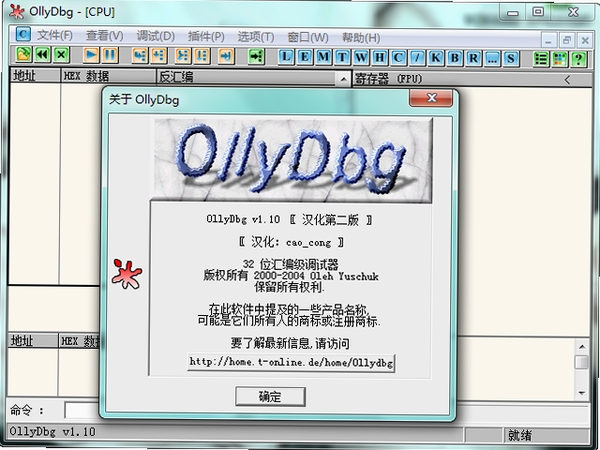The height and width of the screenshot is (450, 600).
Task: Open Run trace with ellipsis button
Action: pyautogui.click(x=492, y=58)
